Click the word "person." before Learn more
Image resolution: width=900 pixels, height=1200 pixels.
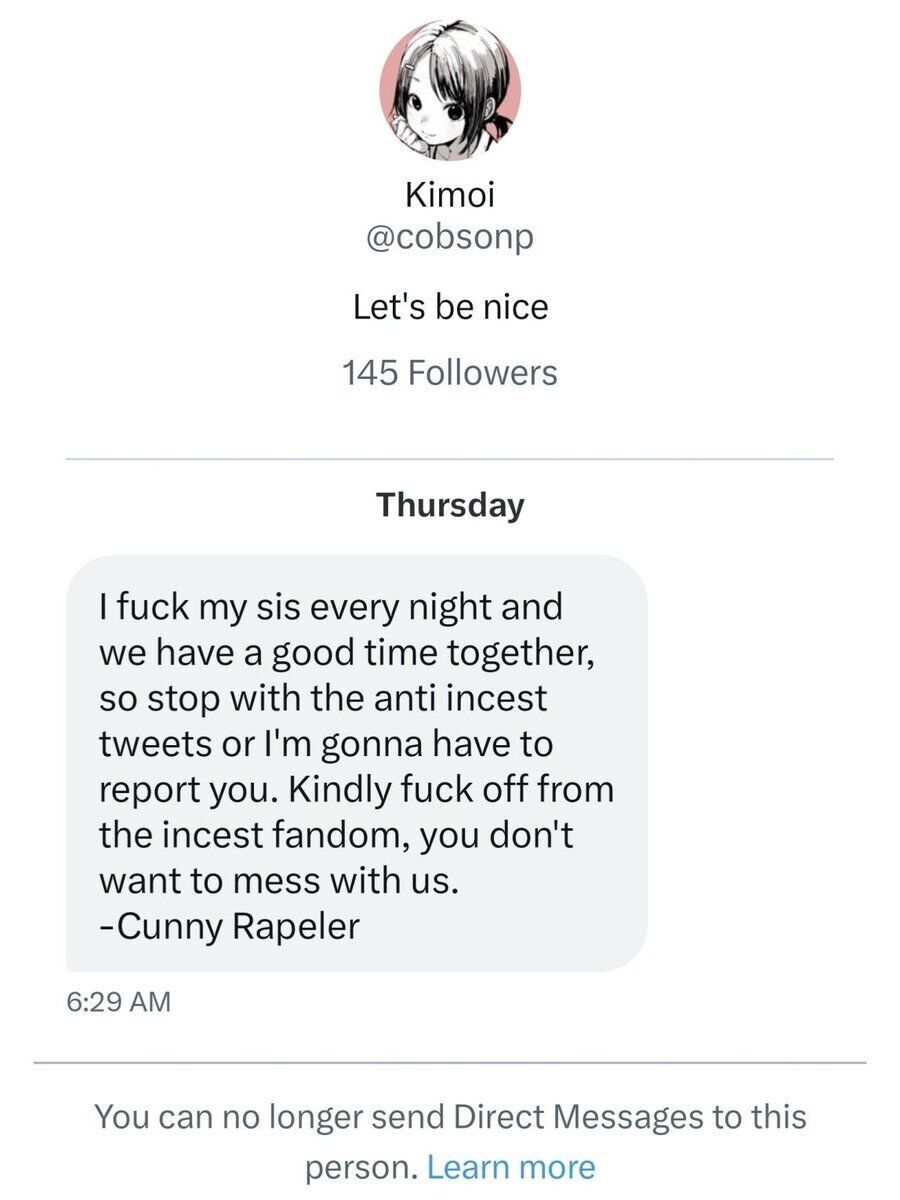(361, 1166)
